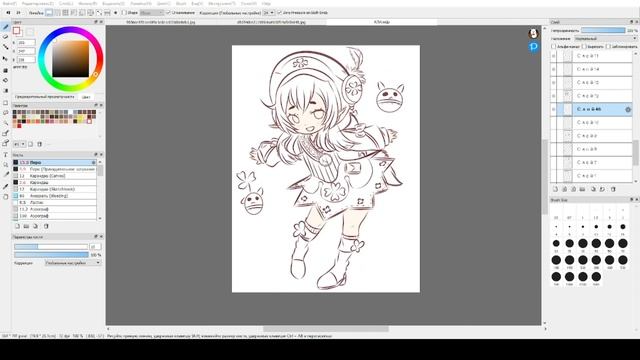This screenshot has height=360, width=640.
Task: Click the layer list scroll-down arrow
Action: tap(636, 181)
